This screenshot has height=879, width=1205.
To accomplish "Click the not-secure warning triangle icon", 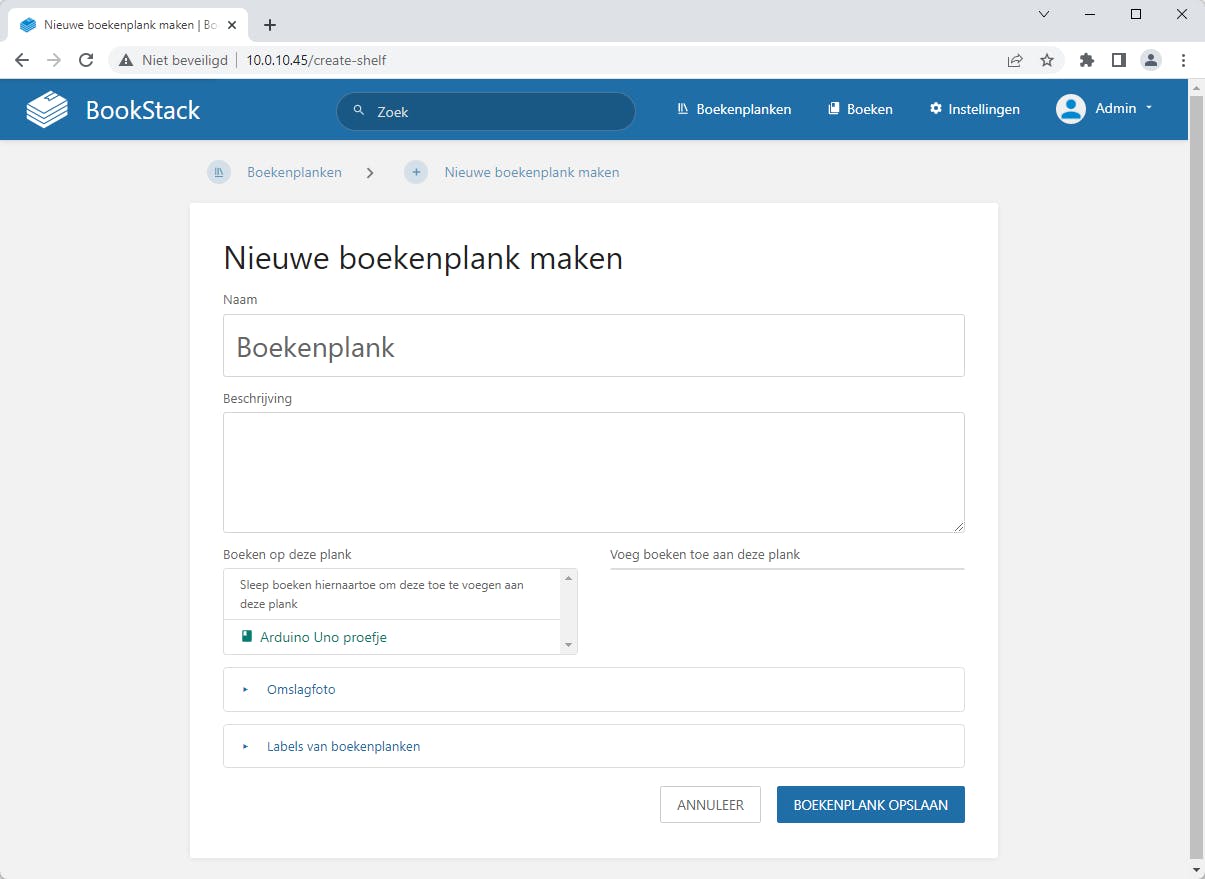I will 126,60.
